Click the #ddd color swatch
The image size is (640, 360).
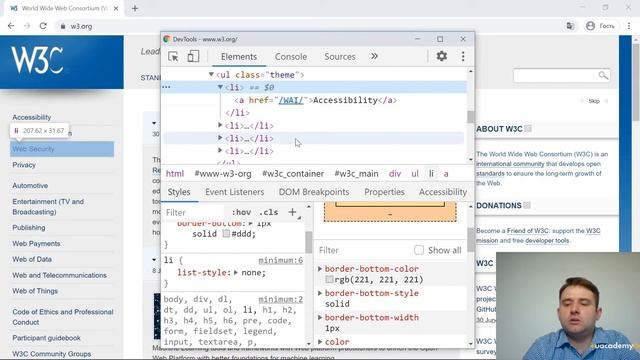coord(226,234)
